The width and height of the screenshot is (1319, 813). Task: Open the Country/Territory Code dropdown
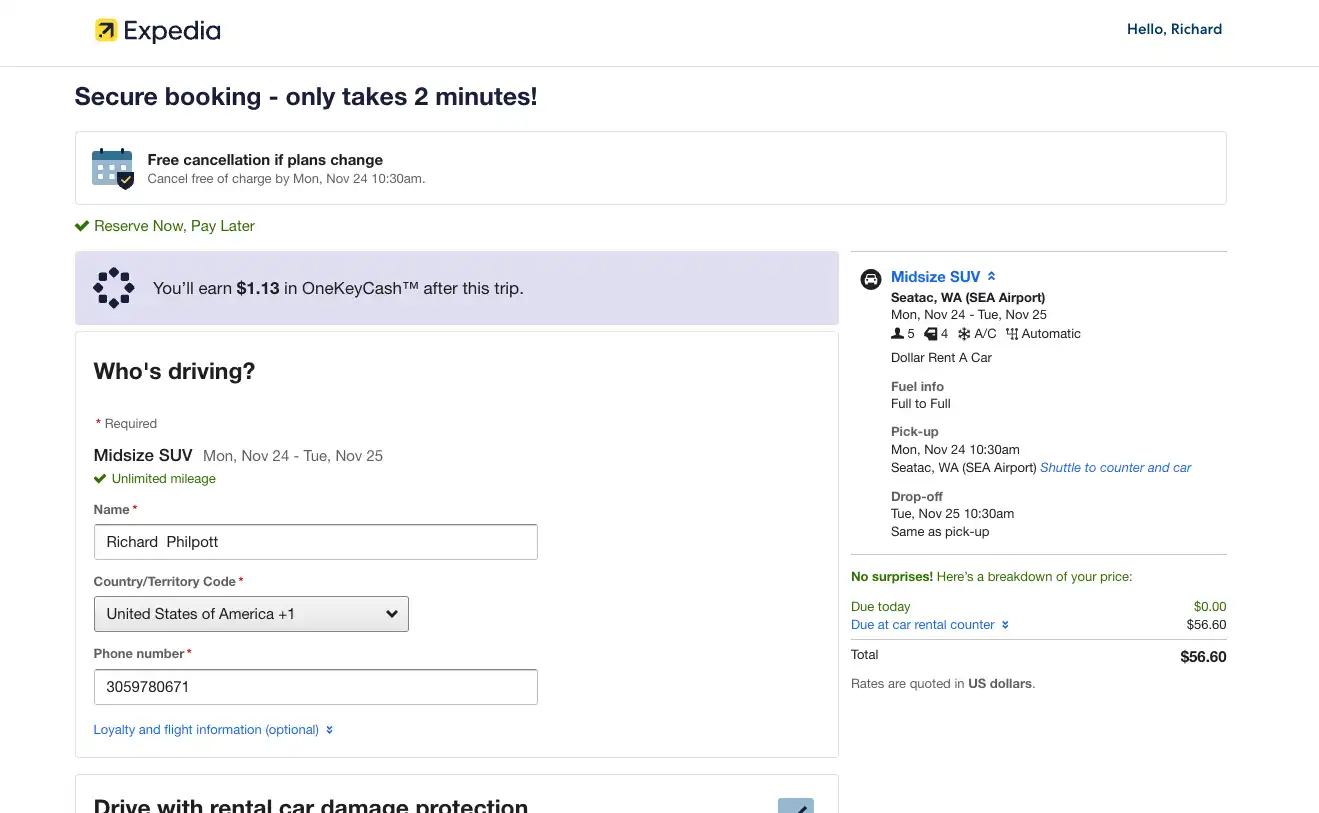(x=251, y=613)
